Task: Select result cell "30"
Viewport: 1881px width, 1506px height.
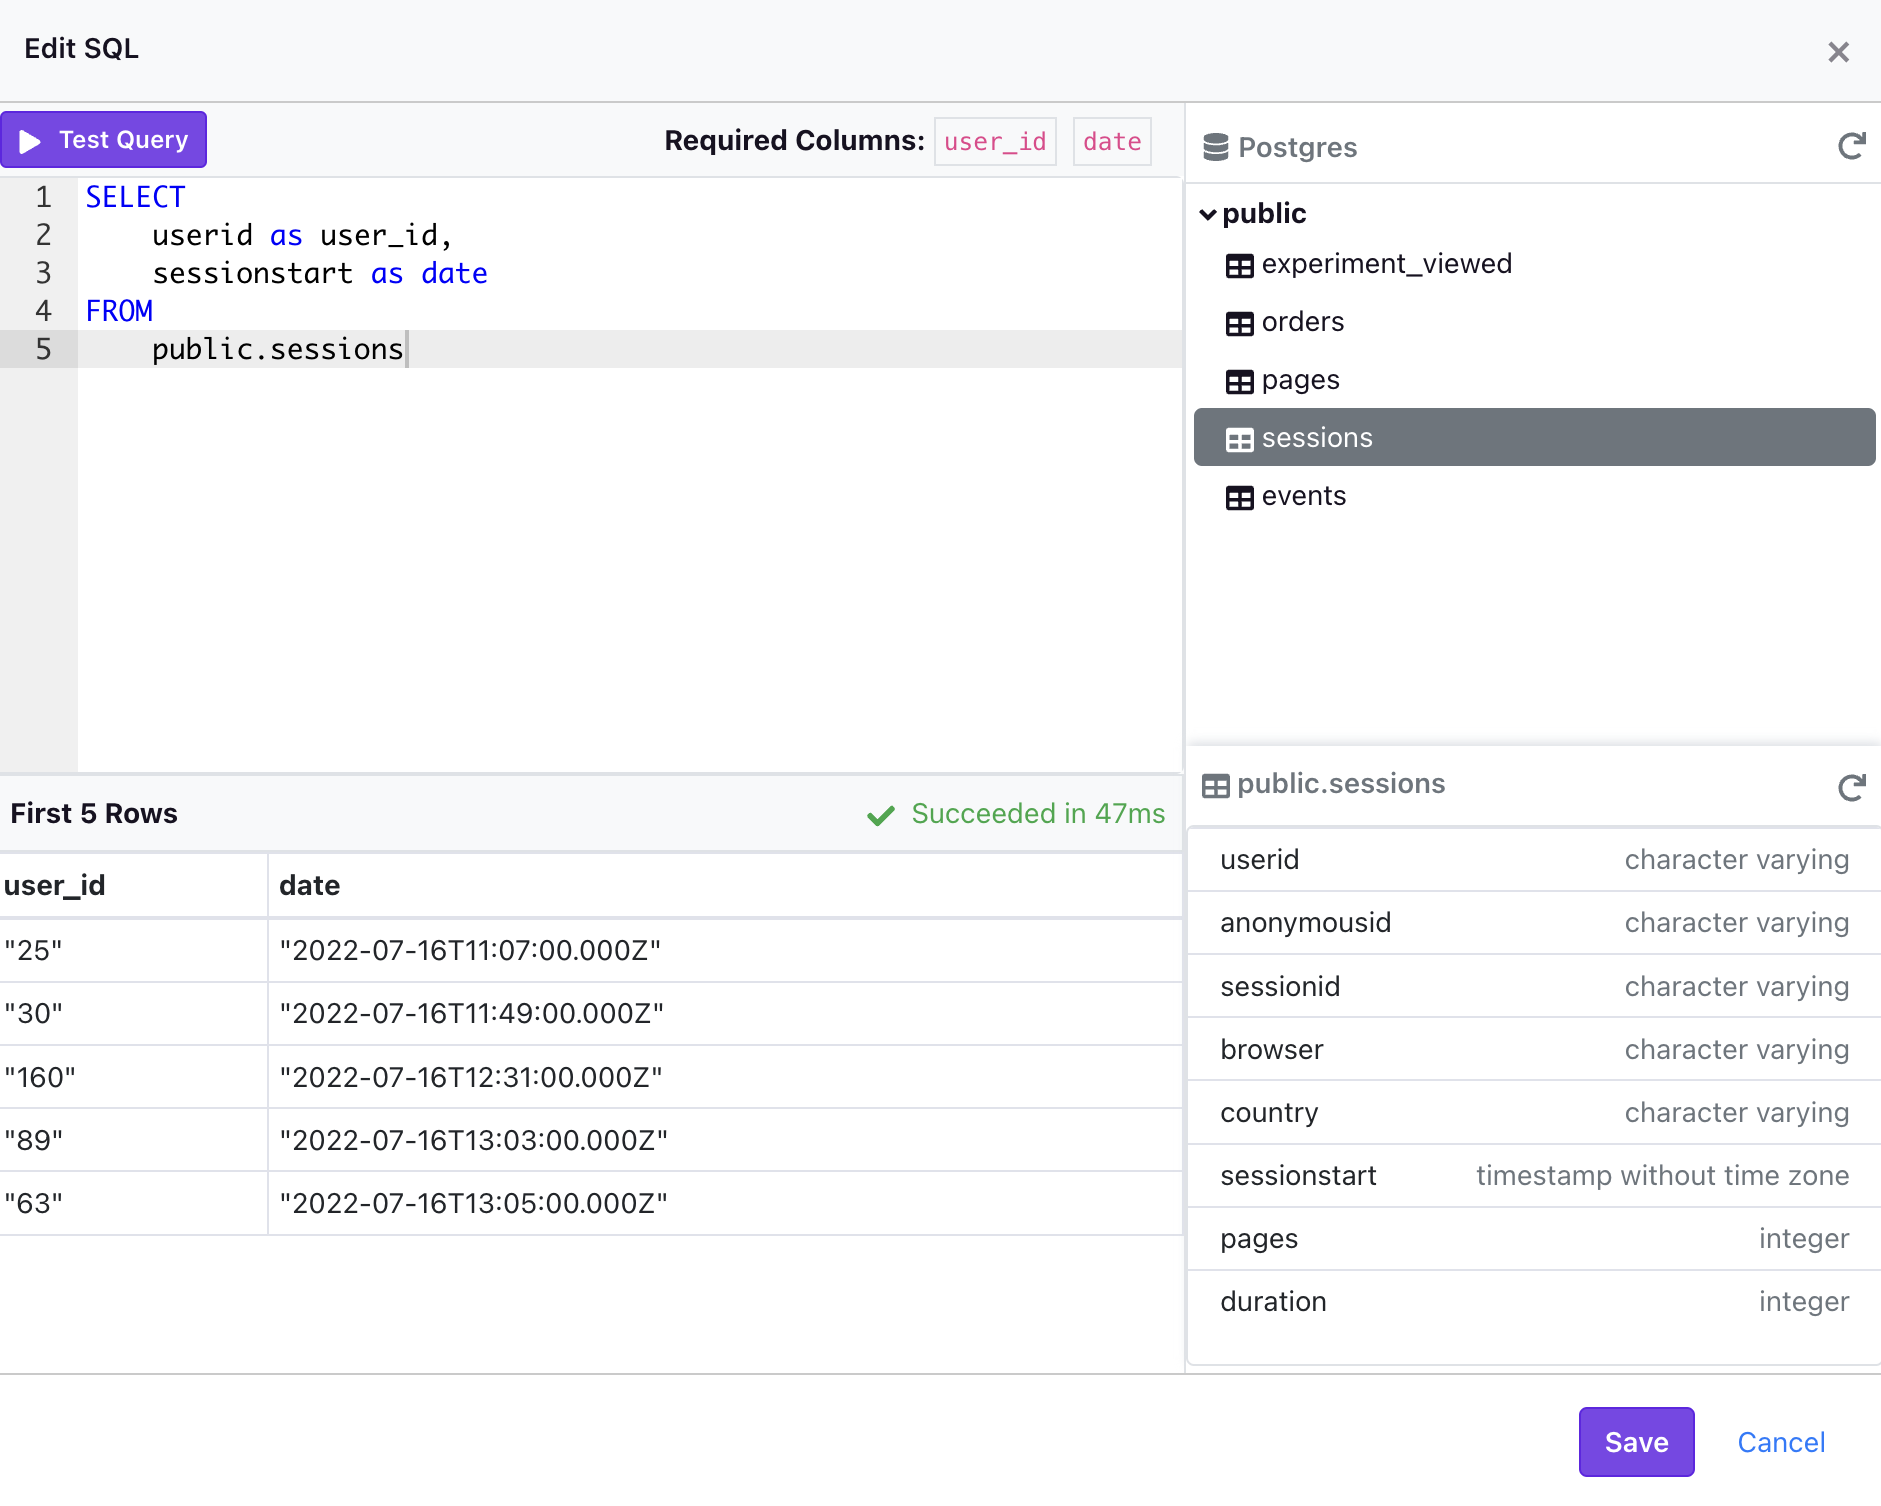Action: coord(133,1014)
